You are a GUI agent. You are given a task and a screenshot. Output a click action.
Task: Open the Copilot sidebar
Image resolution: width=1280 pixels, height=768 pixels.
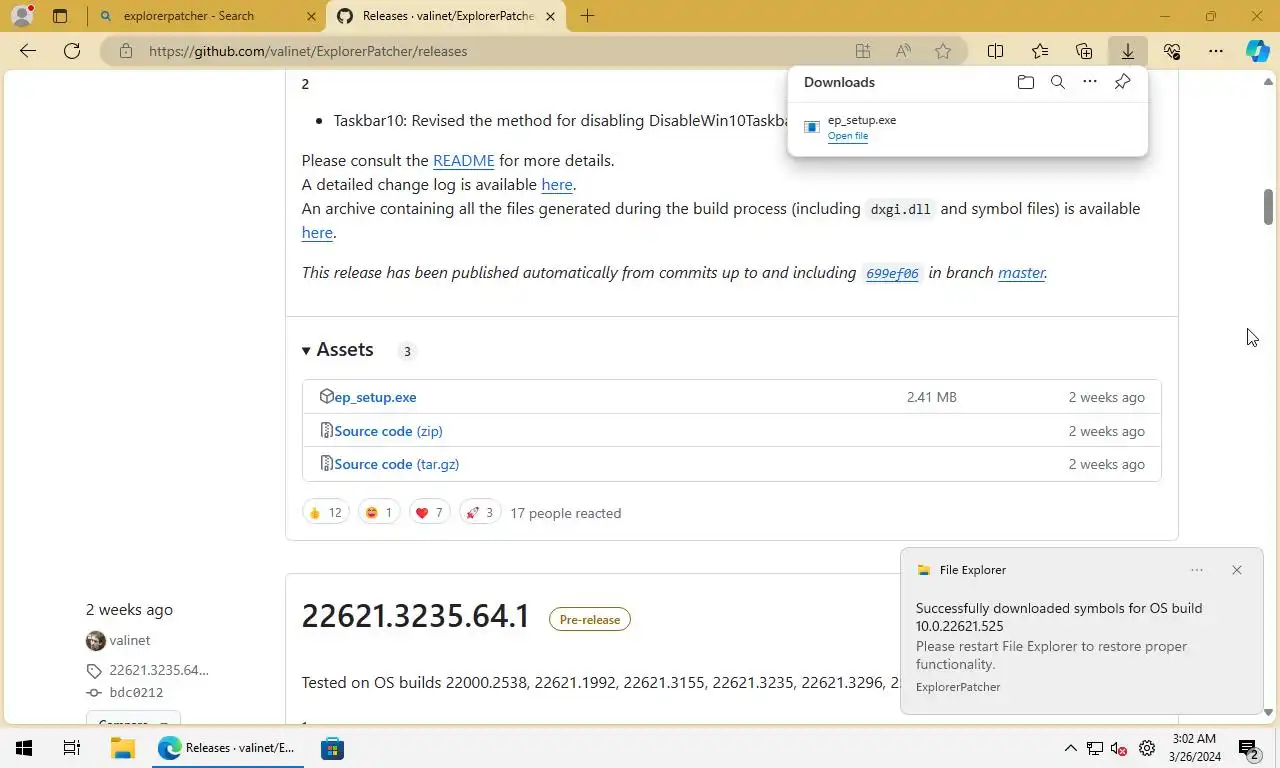tap(1258, 51)
